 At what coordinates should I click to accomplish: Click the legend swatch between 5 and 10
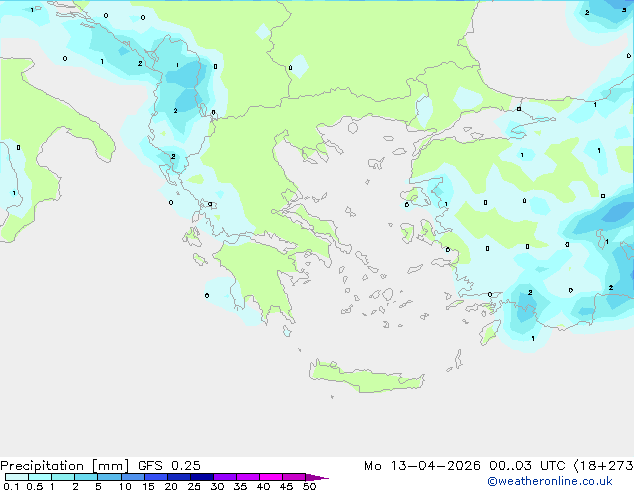pyautogui.click(x=109, y=477)
